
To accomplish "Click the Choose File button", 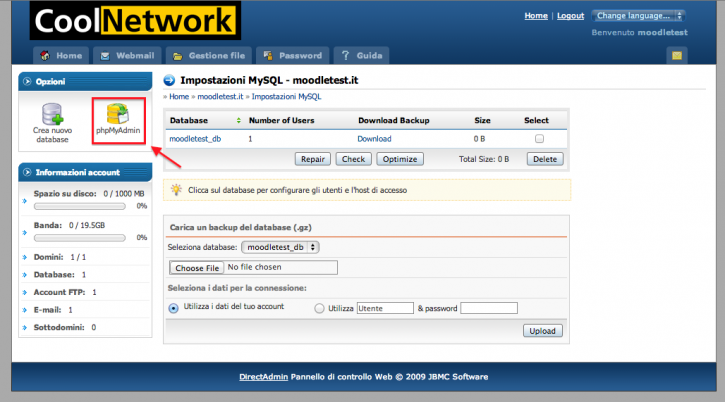I will tap(197, 268).
